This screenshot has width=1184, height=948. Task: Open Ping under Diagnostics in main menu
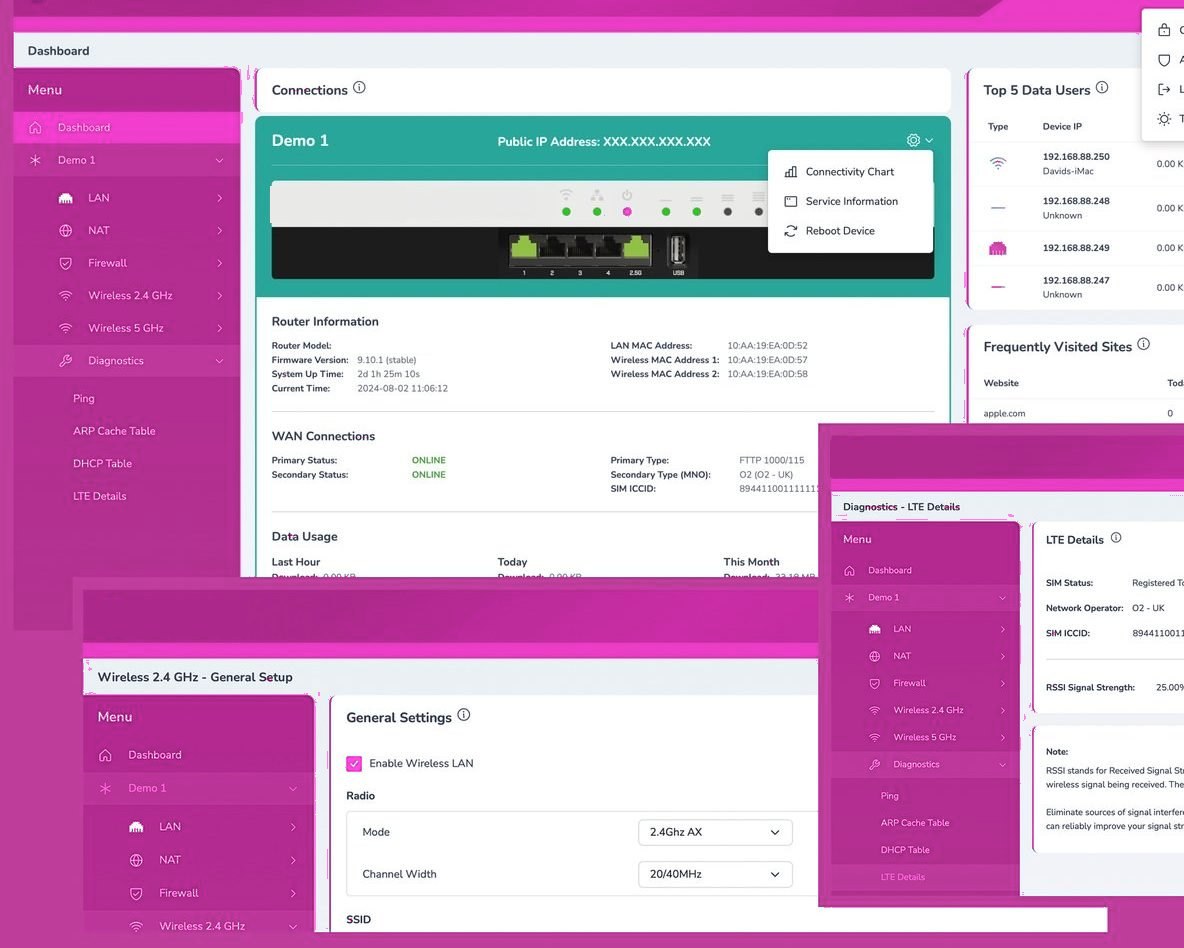coord(84,398)
